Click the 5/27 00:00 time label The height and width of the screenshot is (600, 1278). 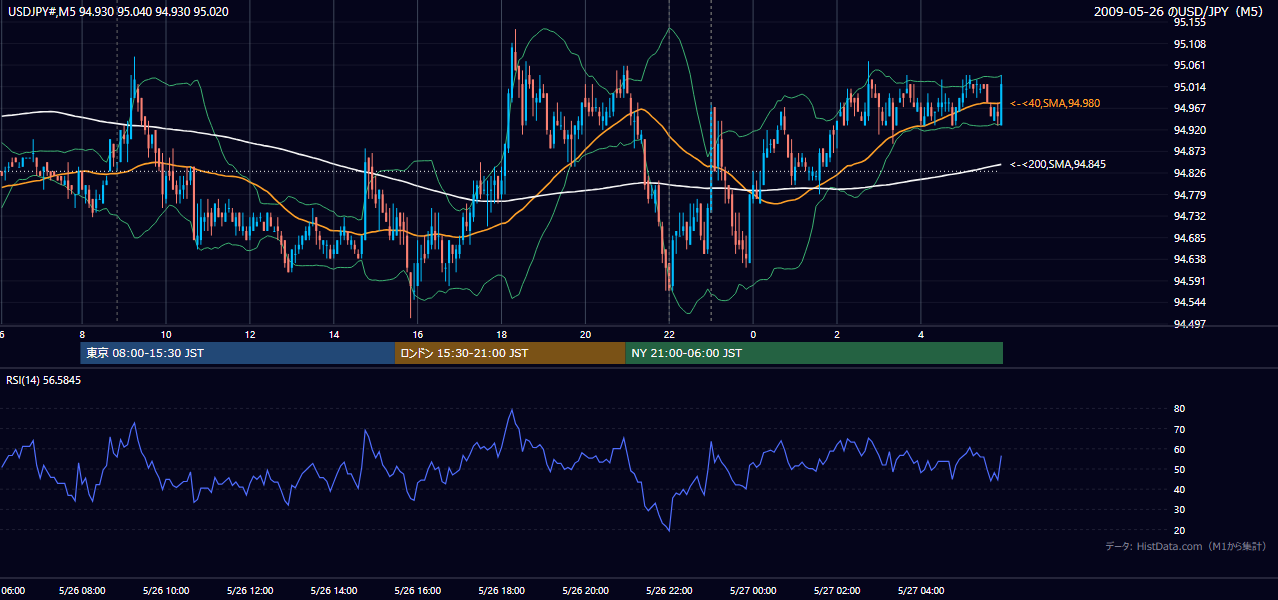pyautogui.click(x=753, y=590)
